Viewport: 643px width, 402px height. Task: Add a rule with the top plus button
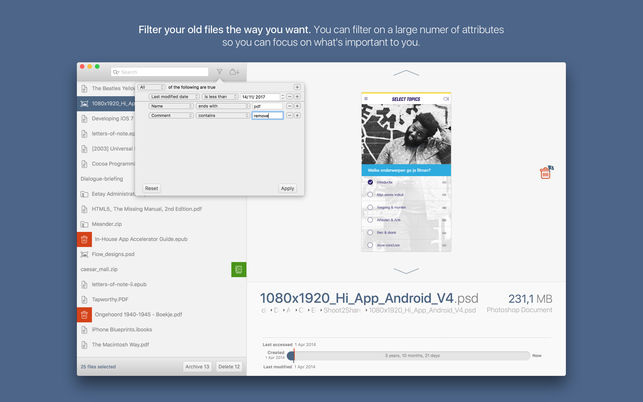pyautogui.click(x=297, y=87)
